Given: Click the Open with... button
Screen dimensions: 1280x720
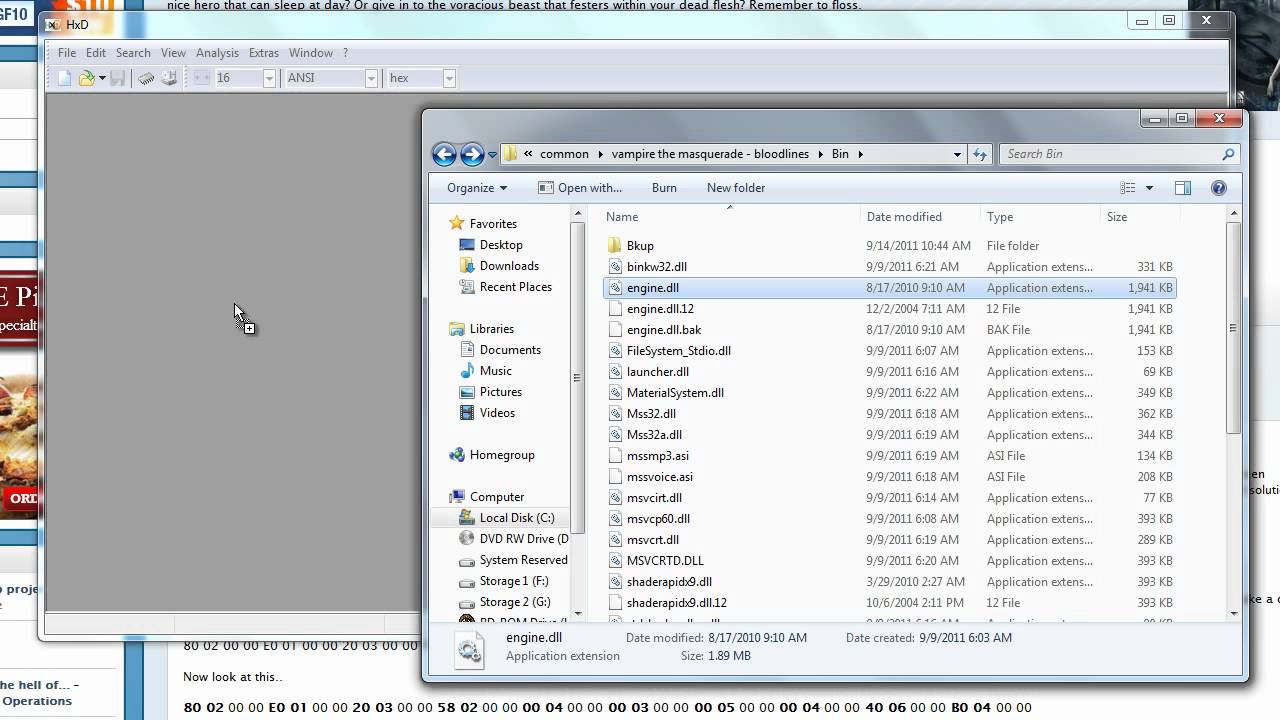Looking at the screenshot, I should click(580, 188).
